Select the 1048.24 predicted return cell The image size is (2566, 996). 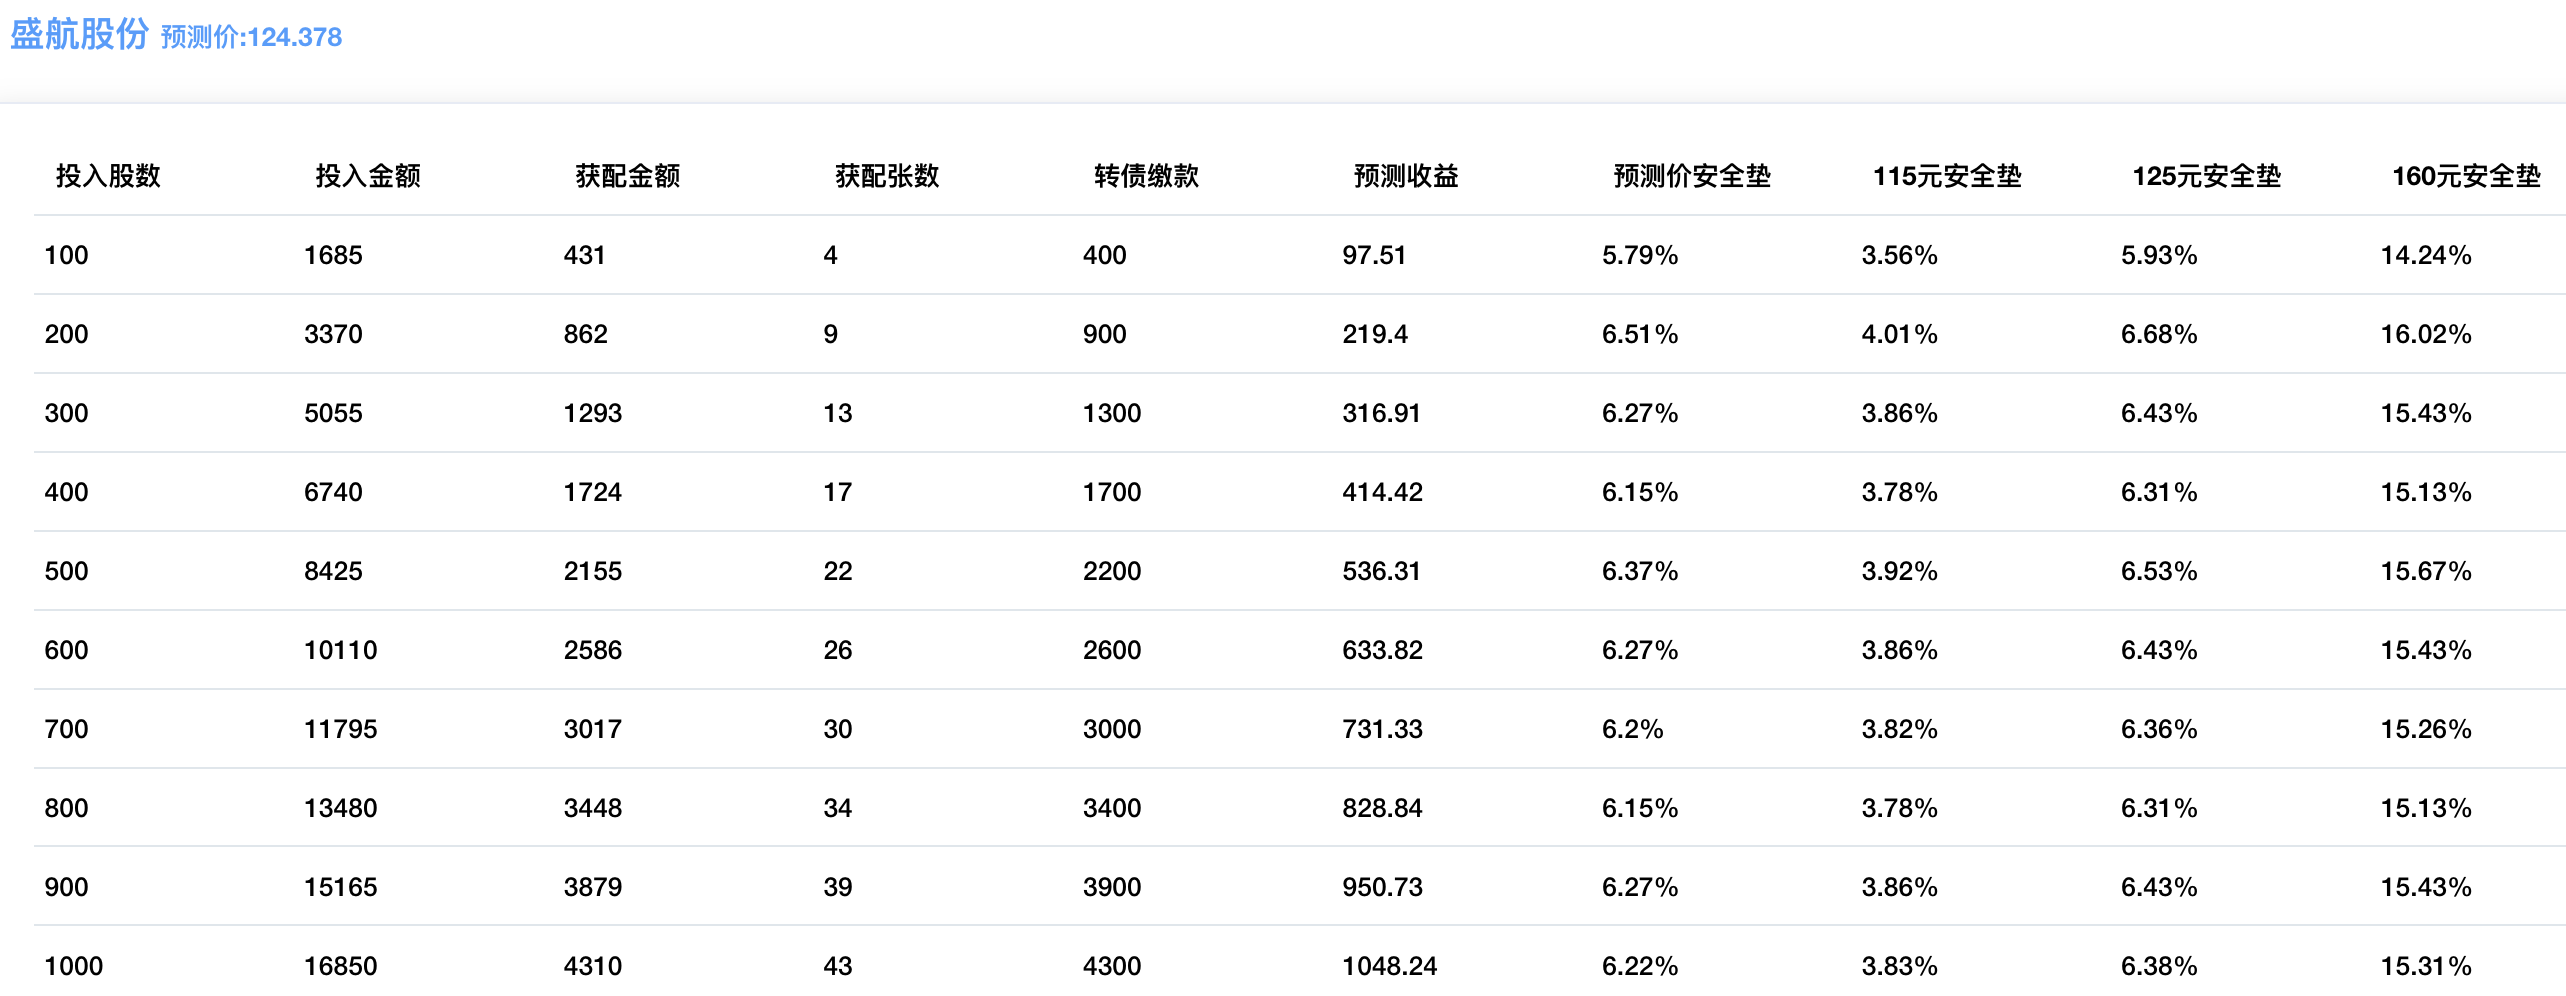coord(1389,966)
